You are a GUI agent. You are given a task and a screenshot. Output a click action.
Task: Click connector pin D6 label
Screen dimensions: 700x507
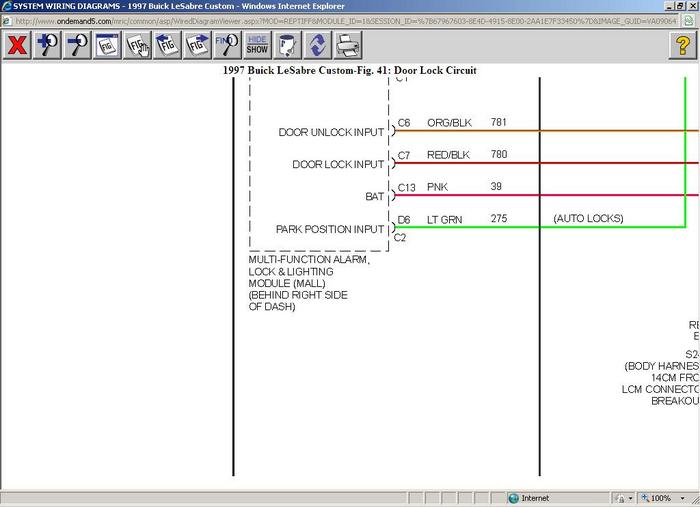[x=404, y=220]
